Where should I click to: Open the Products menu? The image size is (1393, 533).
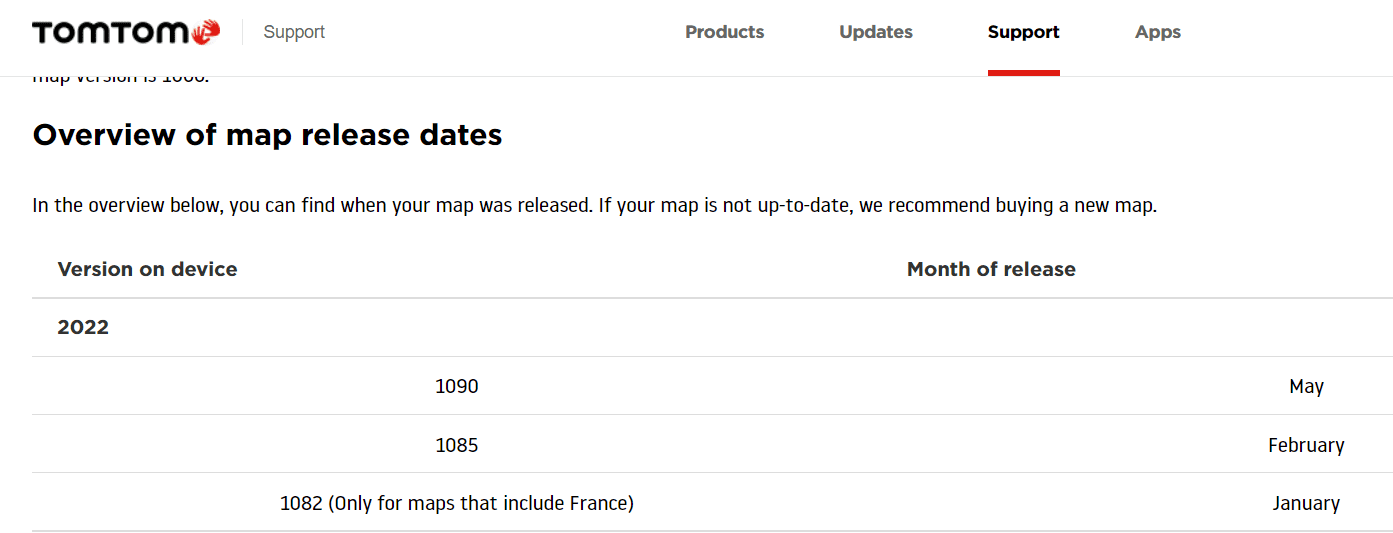[x=724, y=32]
